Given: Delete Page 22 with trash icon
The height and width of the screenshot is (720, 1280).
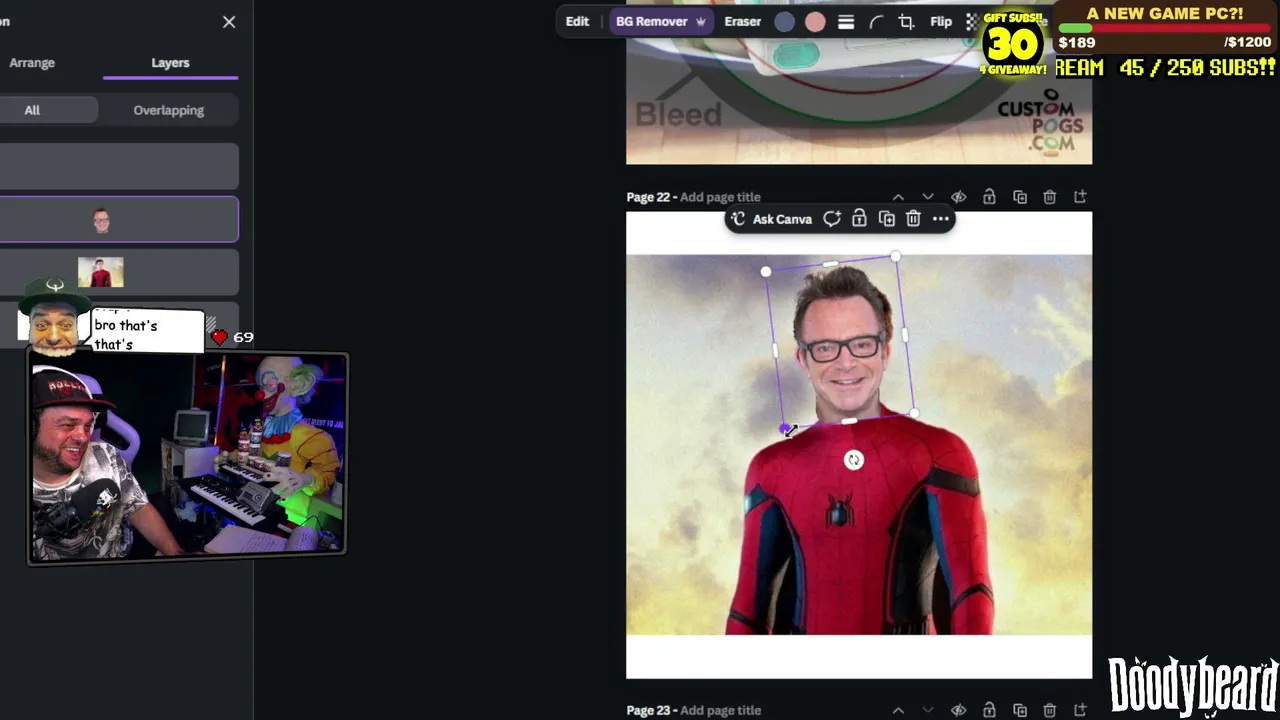Looking at the screenshot, I should 1050,197.
